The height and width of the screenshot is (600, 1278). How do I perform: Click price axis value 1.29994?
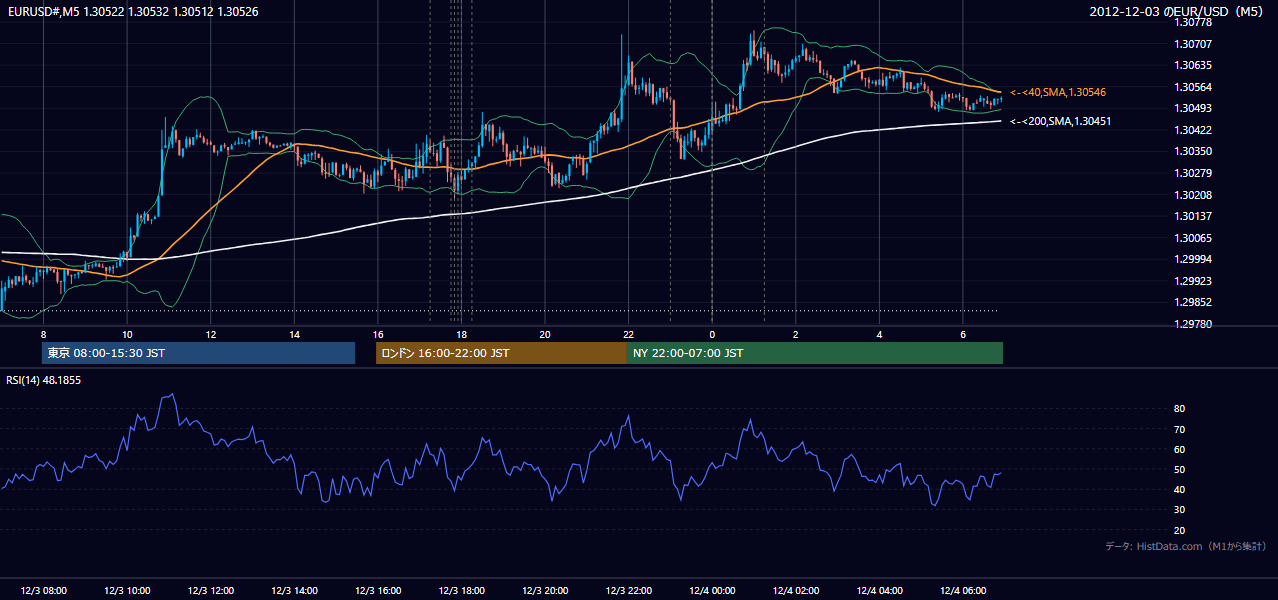tap(1194, 259)
